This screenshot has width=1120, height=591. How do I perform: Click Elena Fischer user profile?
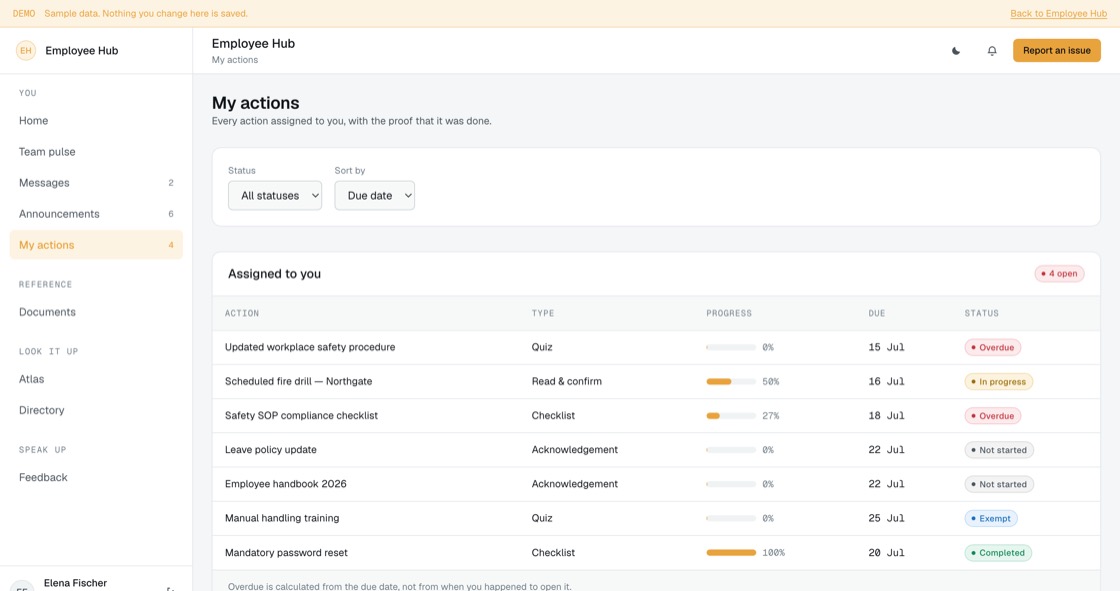click(x=75, y=583)
